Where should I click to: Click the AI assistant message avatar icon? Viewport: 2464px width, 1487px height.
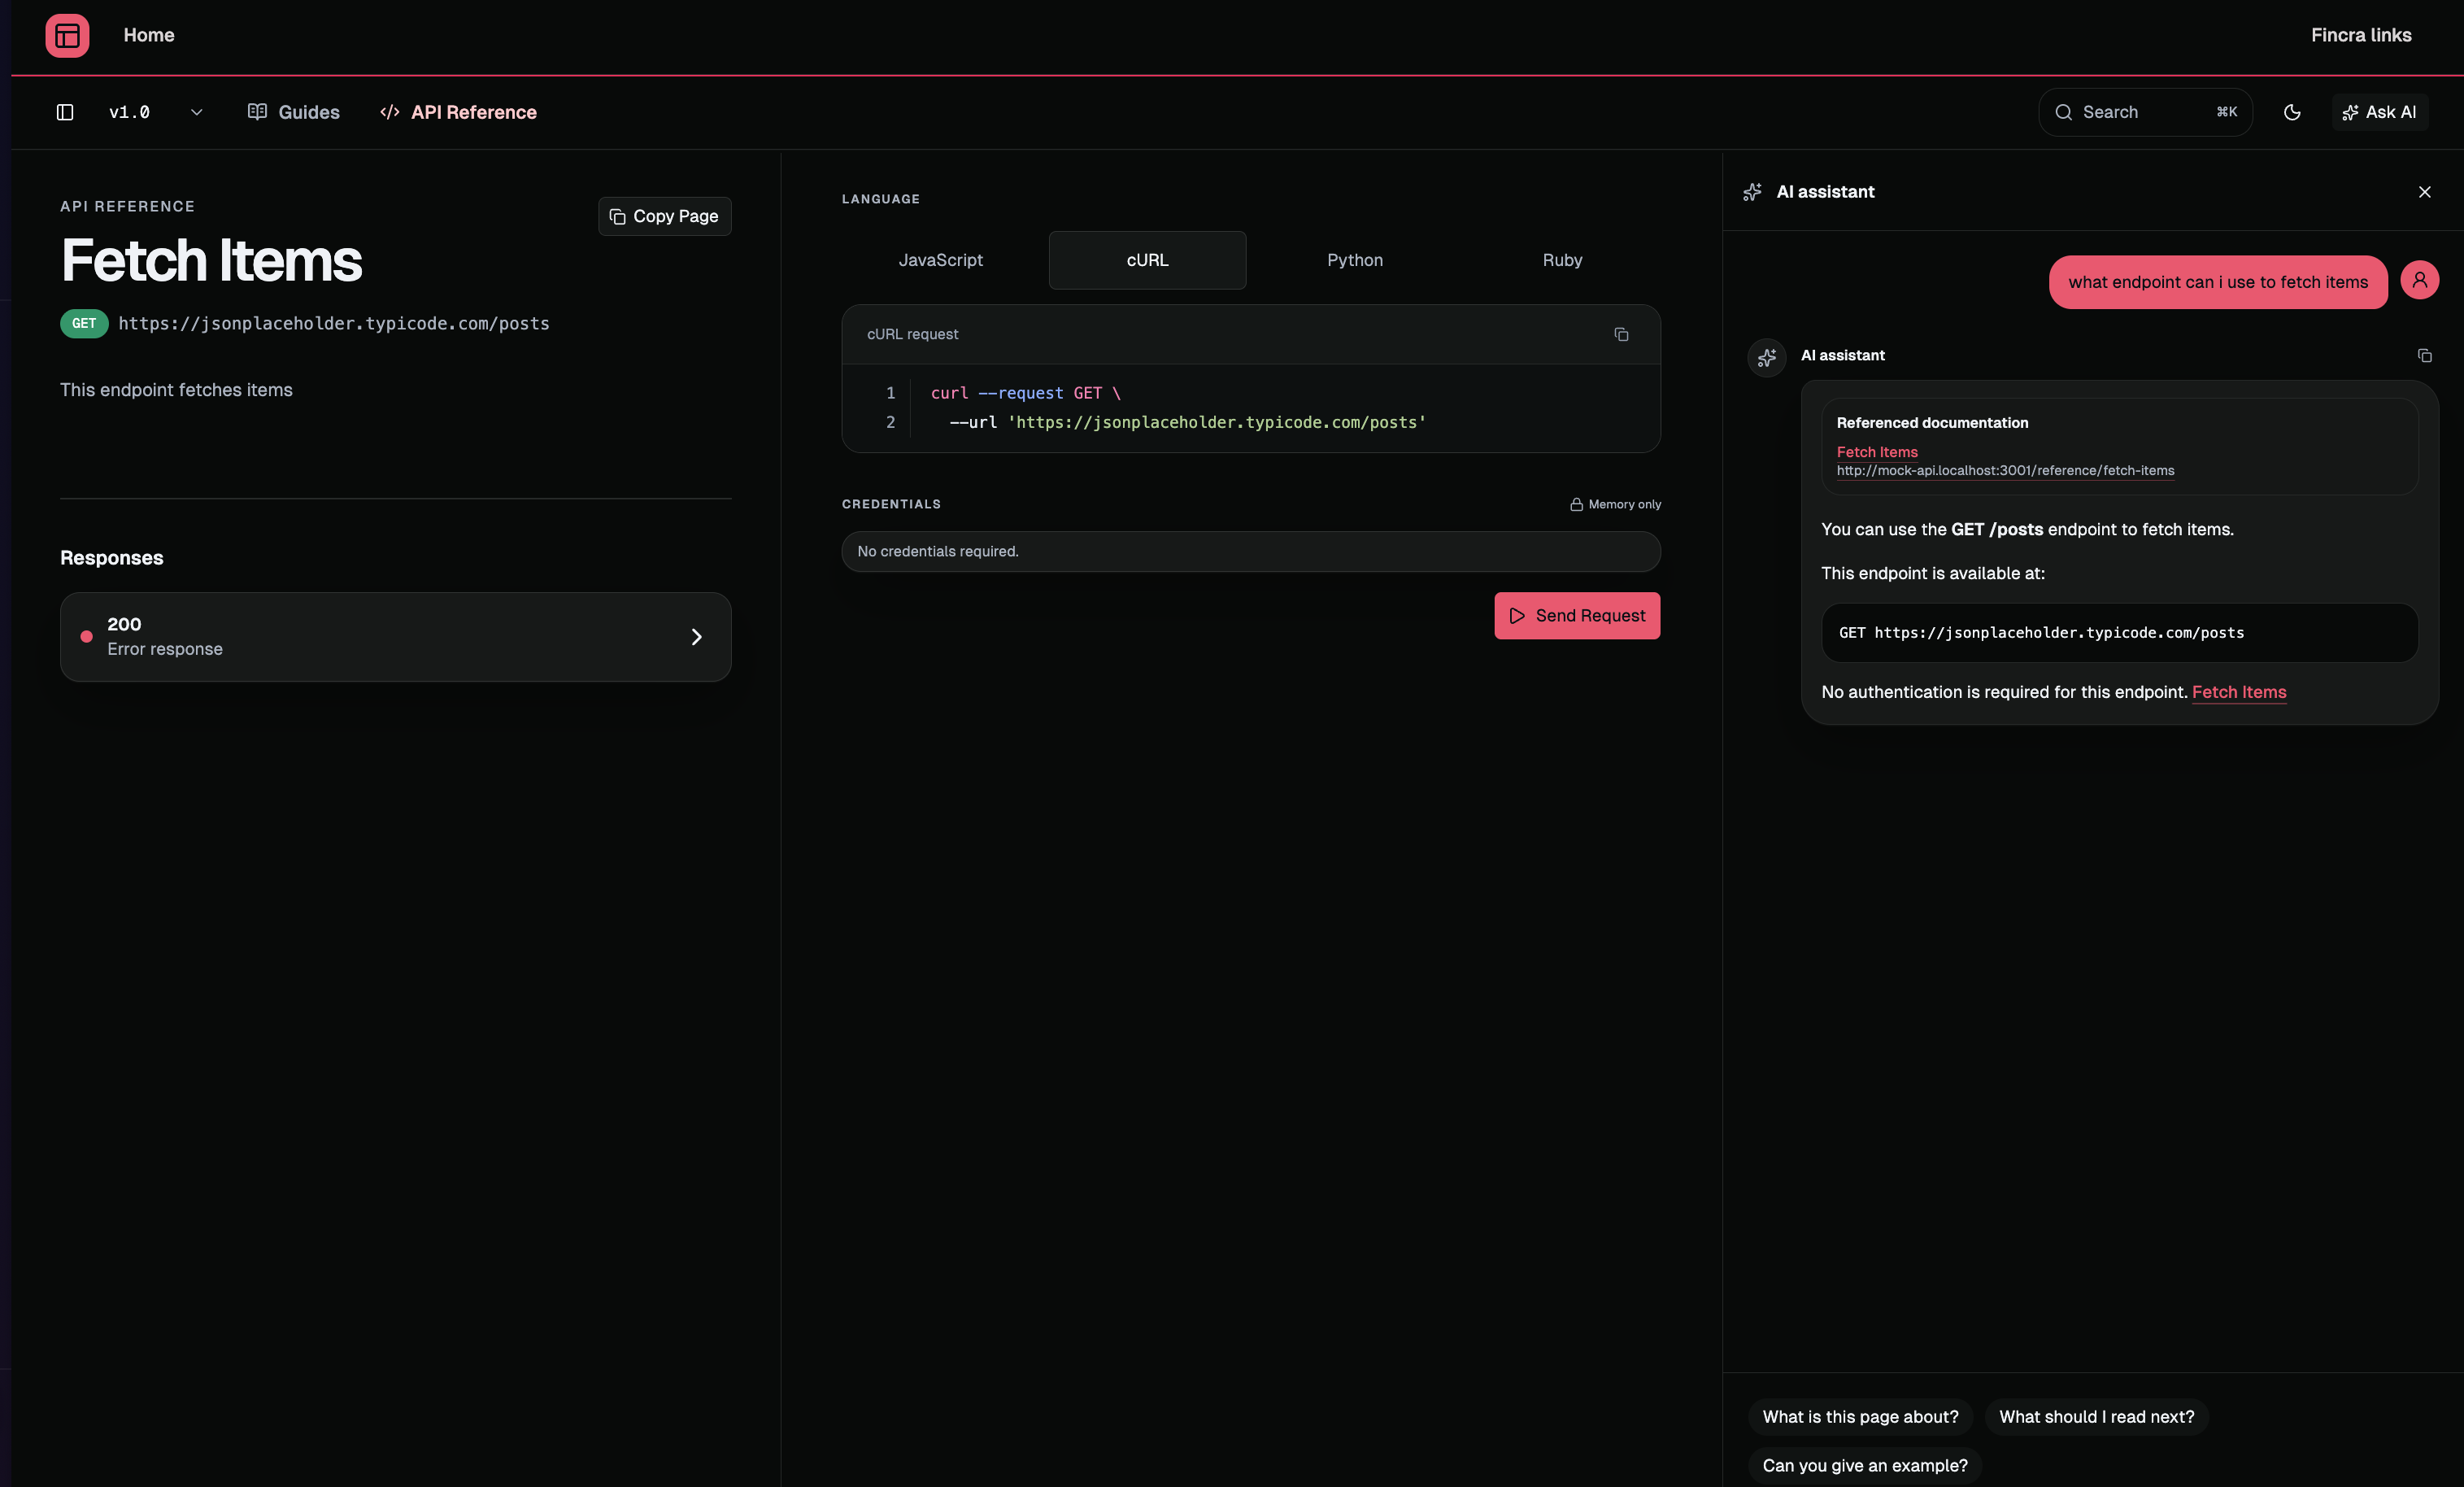click(1767, 357)
